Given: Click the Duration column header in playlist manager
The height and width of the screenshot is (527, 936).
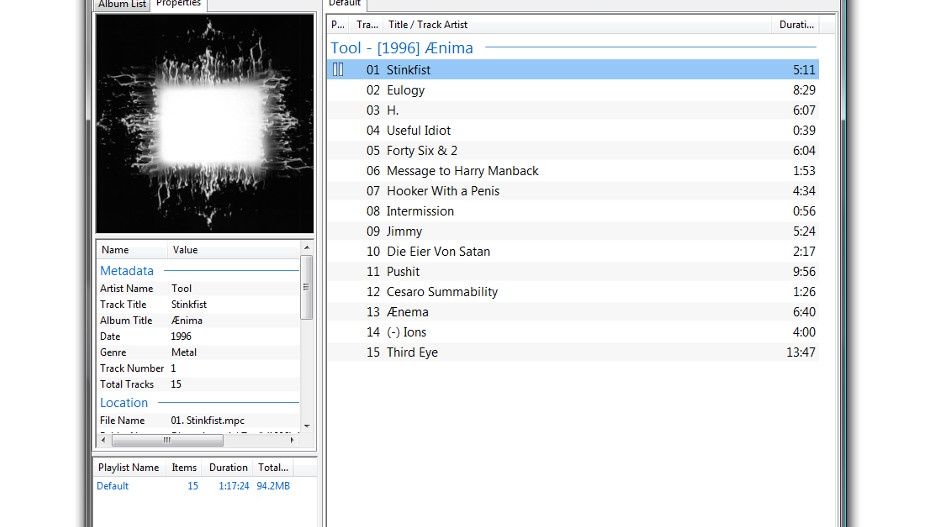Looking at the screenshot, I should (228, 468).
